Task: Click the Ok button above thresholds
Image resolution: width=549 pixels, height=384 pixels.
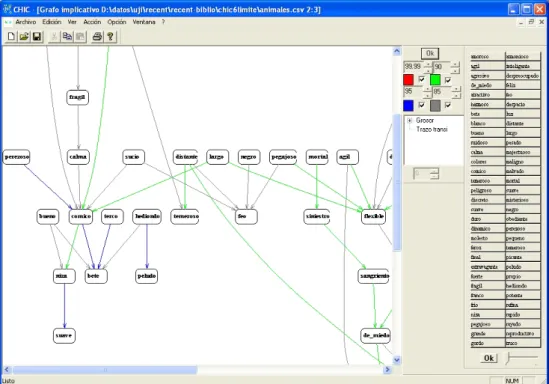Action: [430, 54]
